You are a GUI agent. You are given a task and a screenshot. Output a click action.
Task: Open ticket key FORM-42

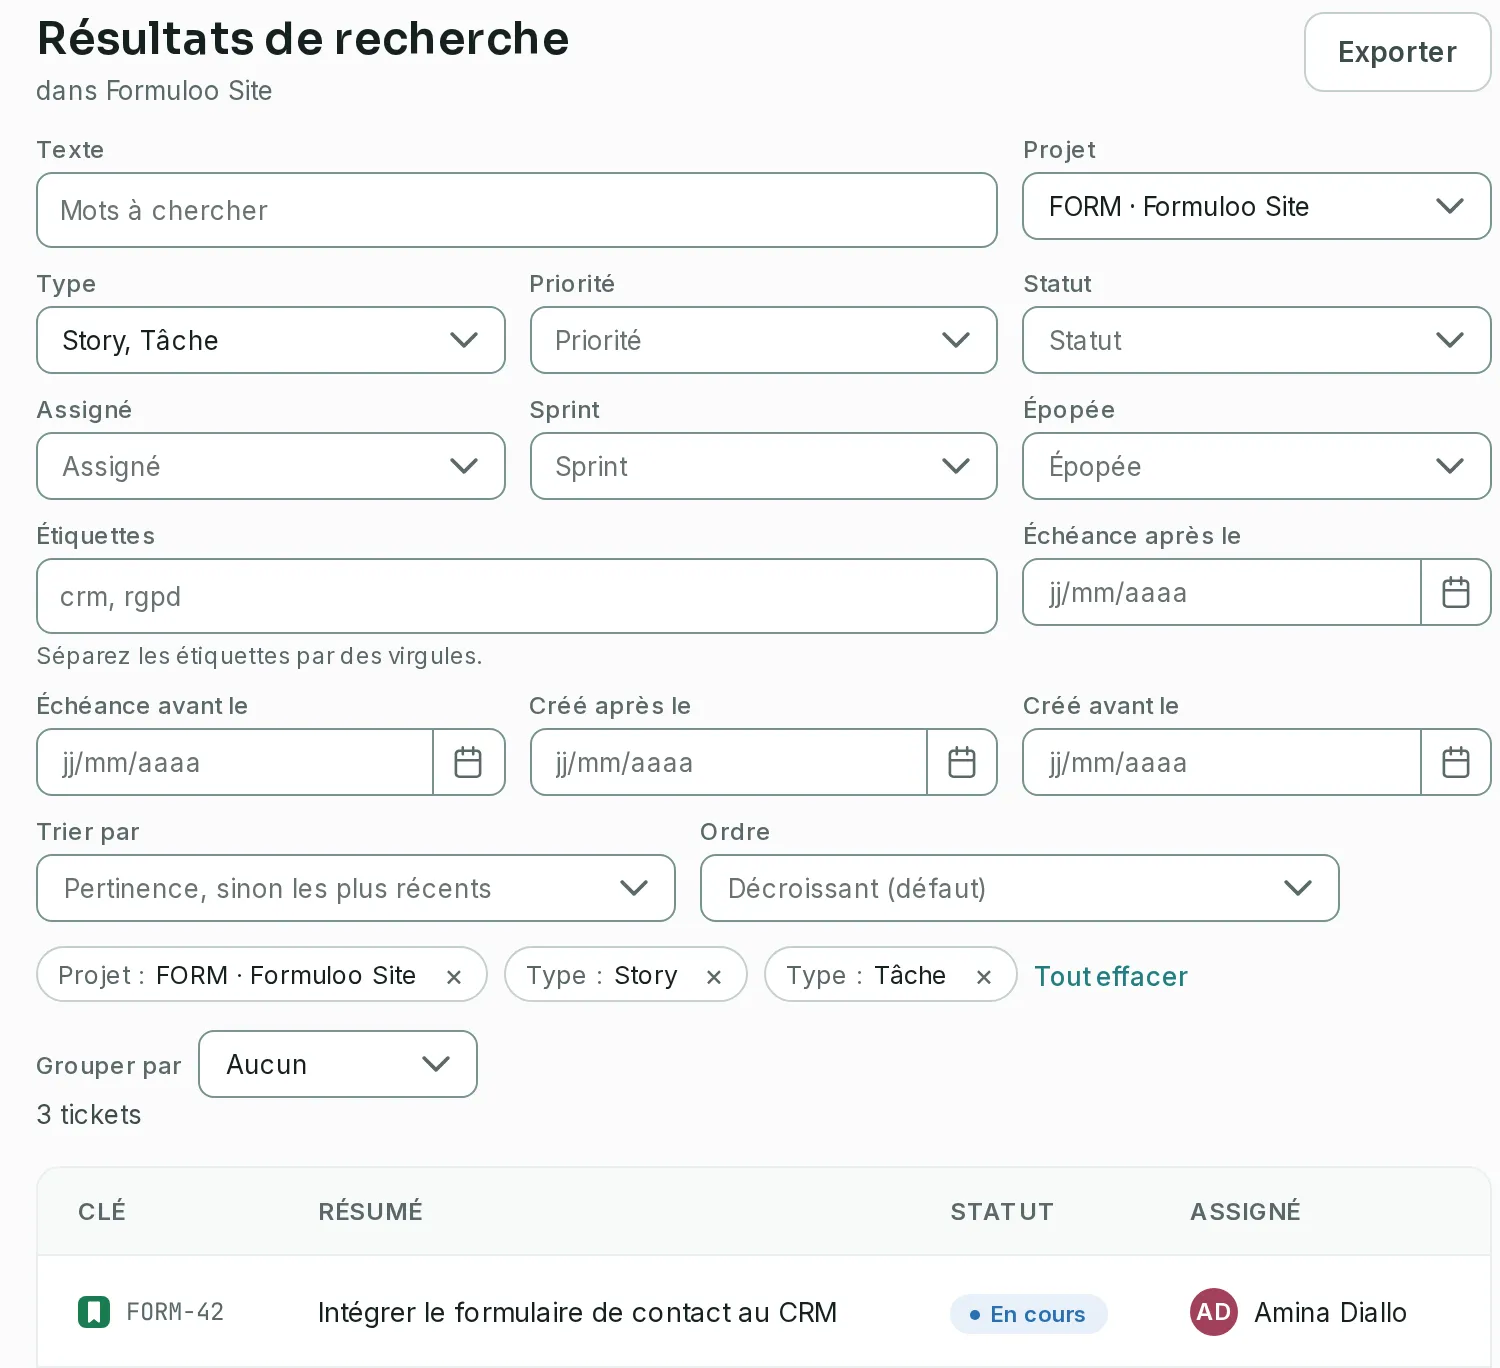[175, 1312]
